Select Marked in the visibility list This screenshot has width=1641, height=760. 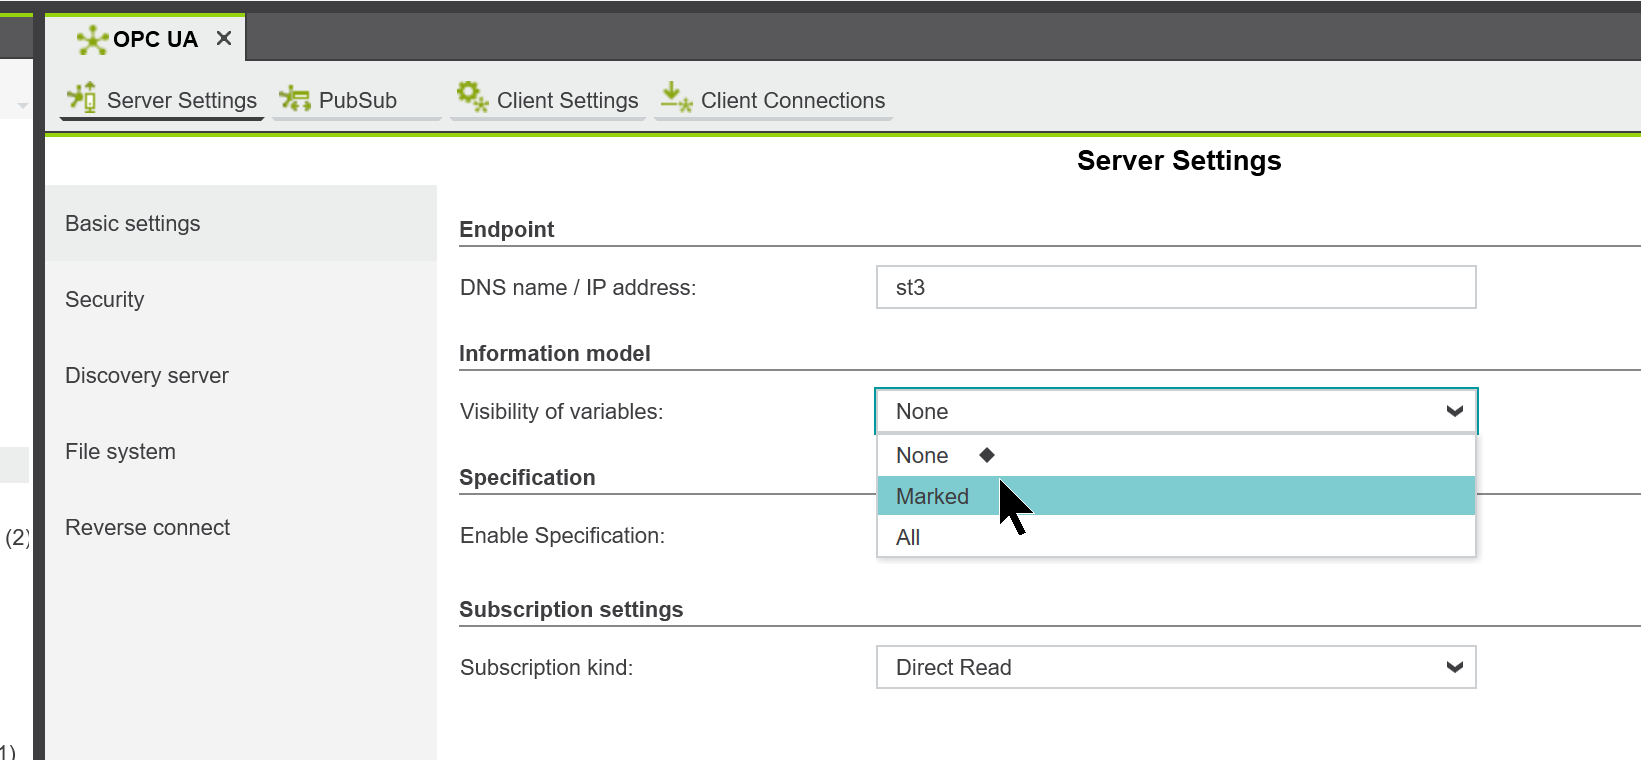[x=932, y=496]
